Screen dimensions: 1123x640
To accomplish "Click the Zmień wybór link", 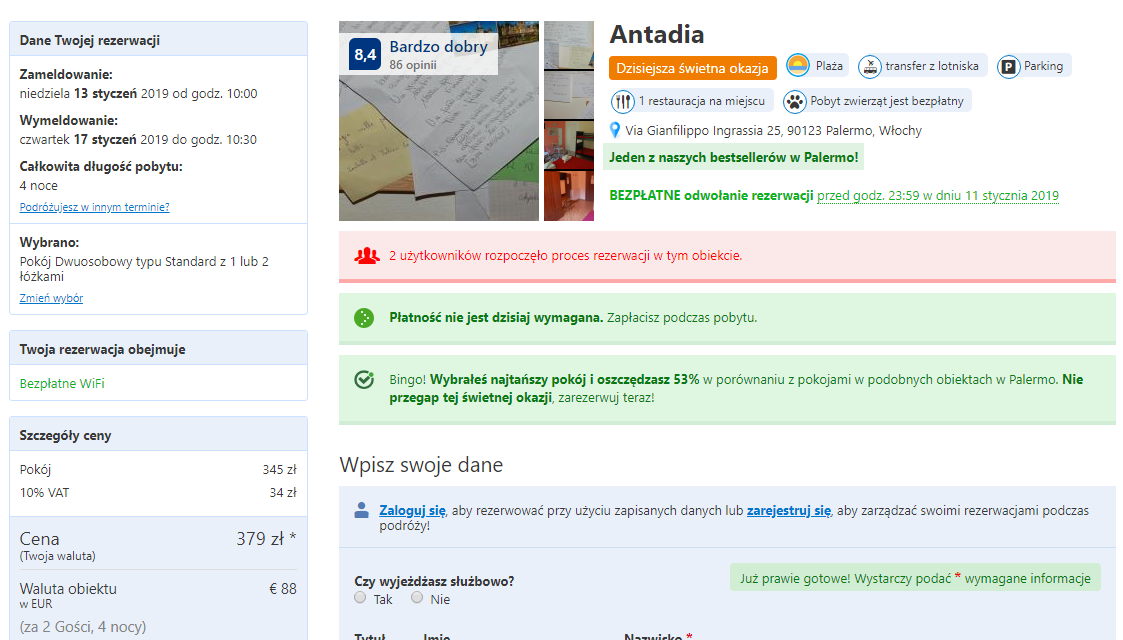I will pos(51,298).
